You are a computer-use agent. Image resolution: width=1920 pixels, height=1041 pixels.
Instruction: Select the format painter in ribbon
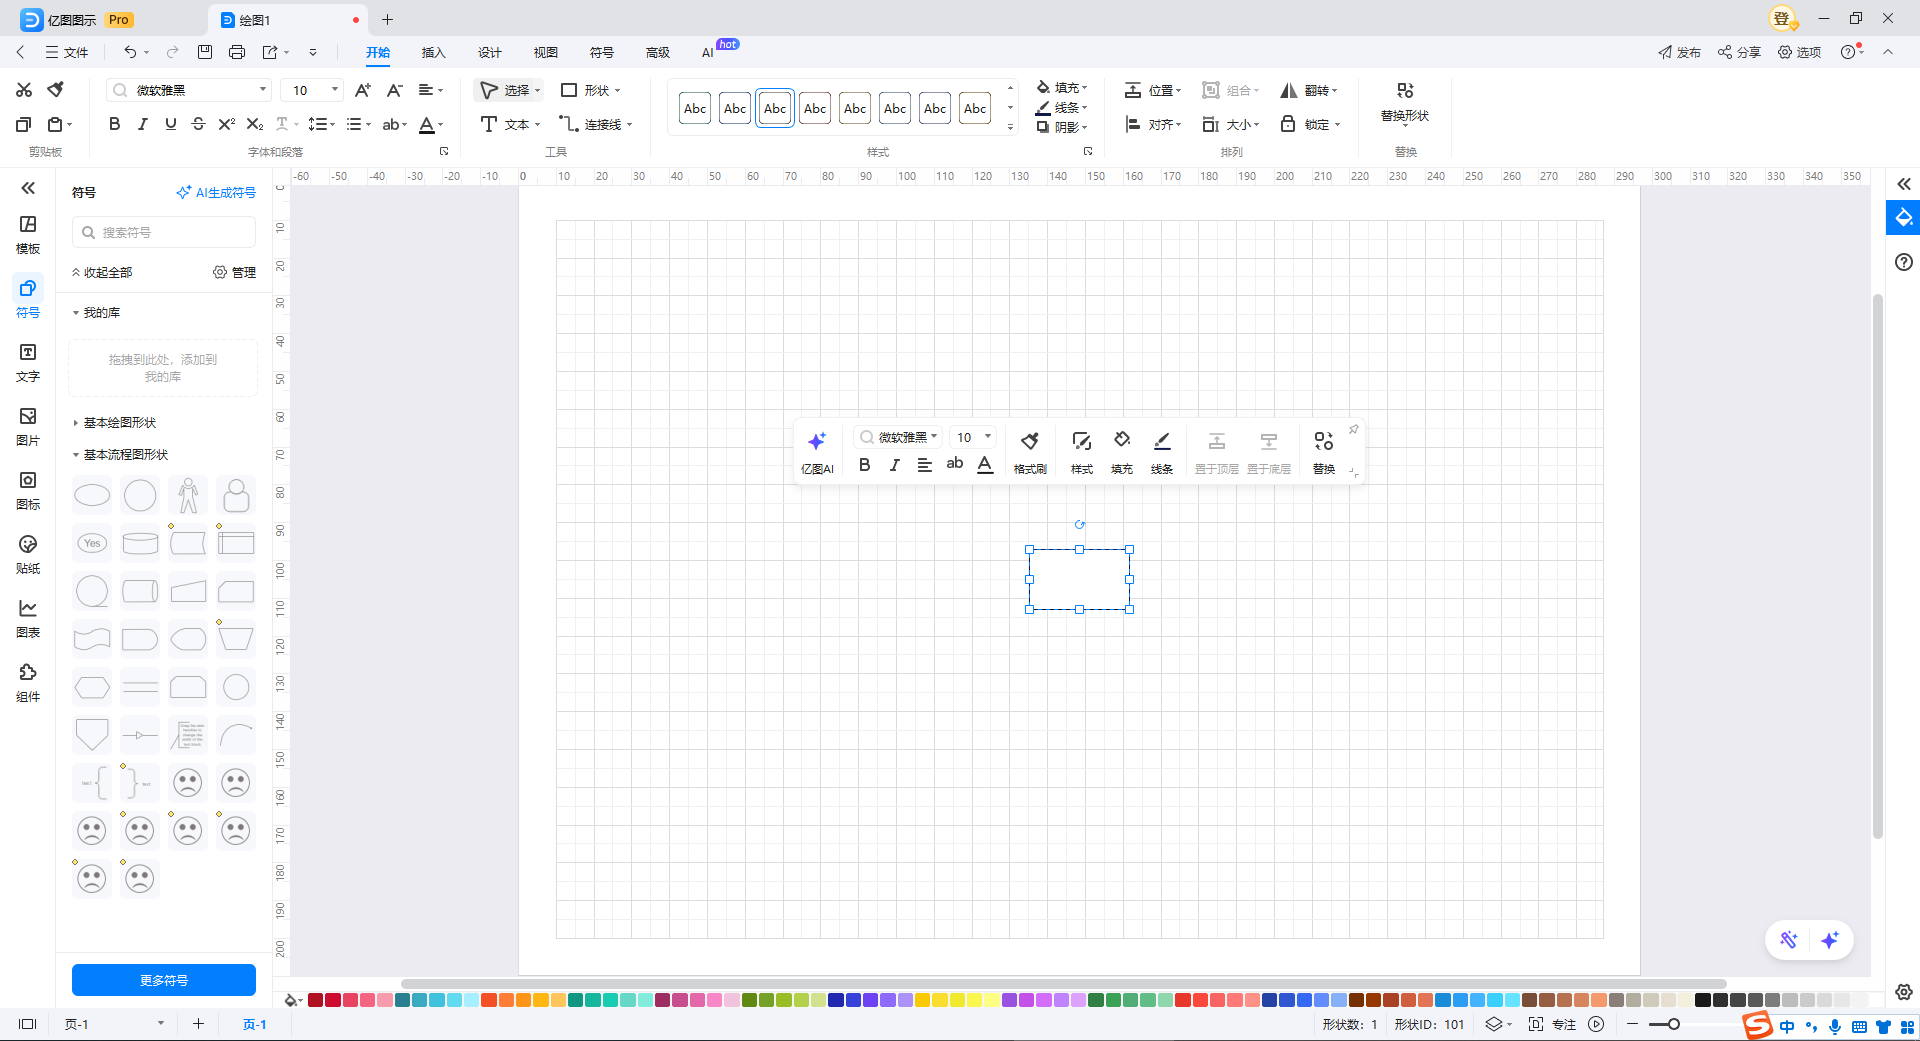pyautogui.click(x=56, y=90)
